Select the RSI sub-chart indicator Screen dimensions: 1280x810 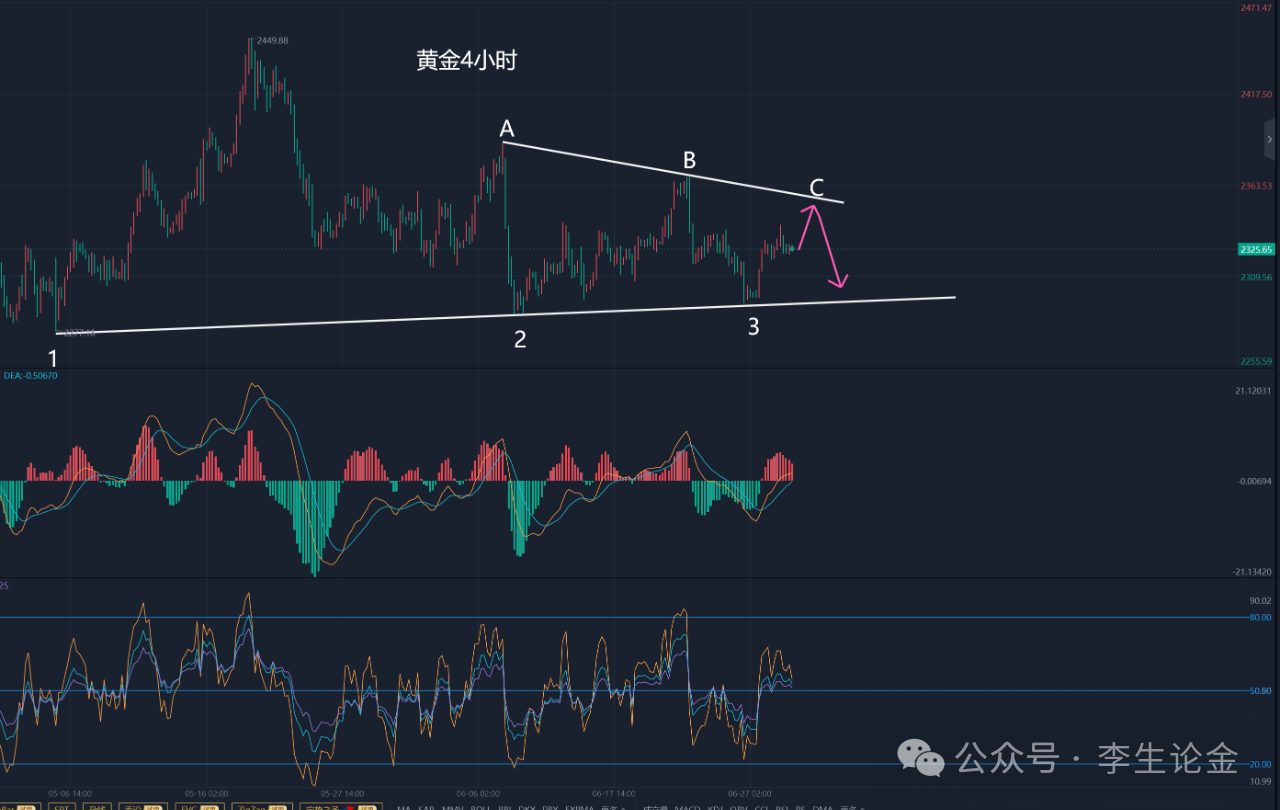pos(782,808)
